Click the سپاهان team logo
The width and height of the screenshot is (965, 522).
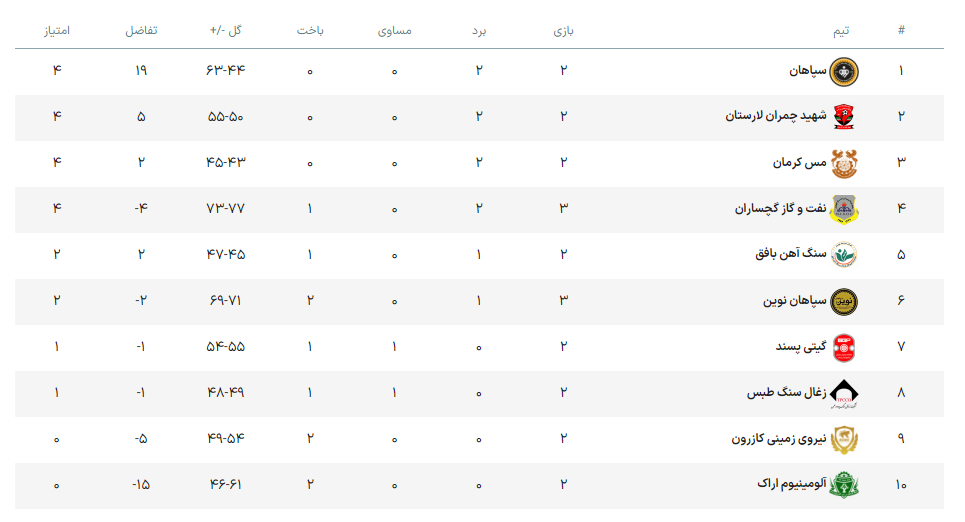844,71
